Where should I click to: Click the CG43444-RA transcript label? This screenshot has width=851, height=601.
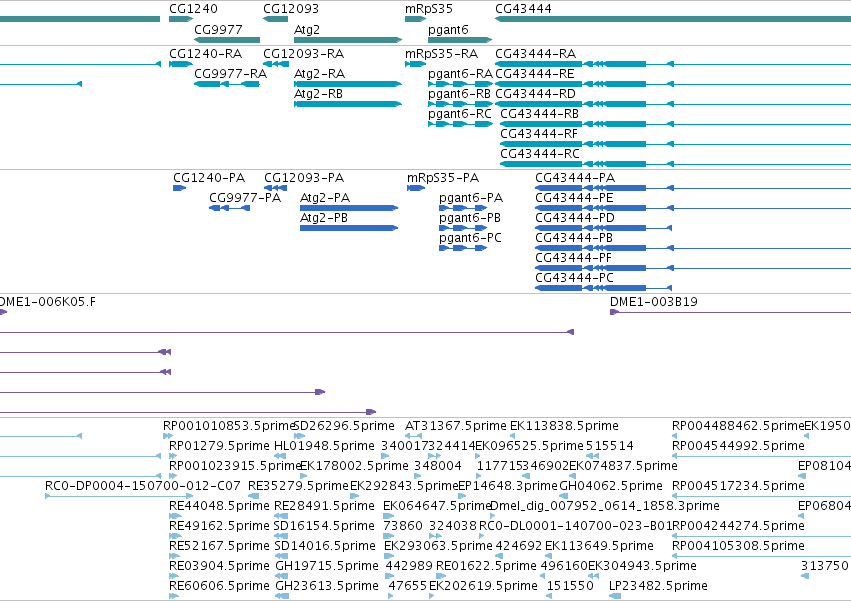coord(536,54)
